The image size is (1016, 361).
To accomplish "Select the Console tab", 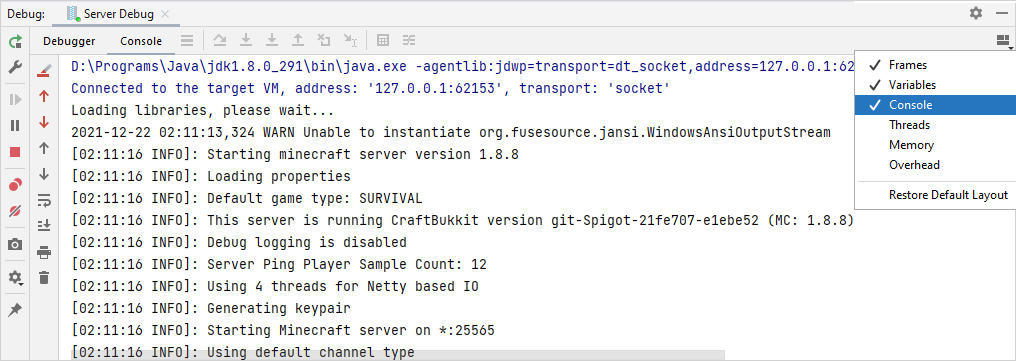I will point(141,41).
